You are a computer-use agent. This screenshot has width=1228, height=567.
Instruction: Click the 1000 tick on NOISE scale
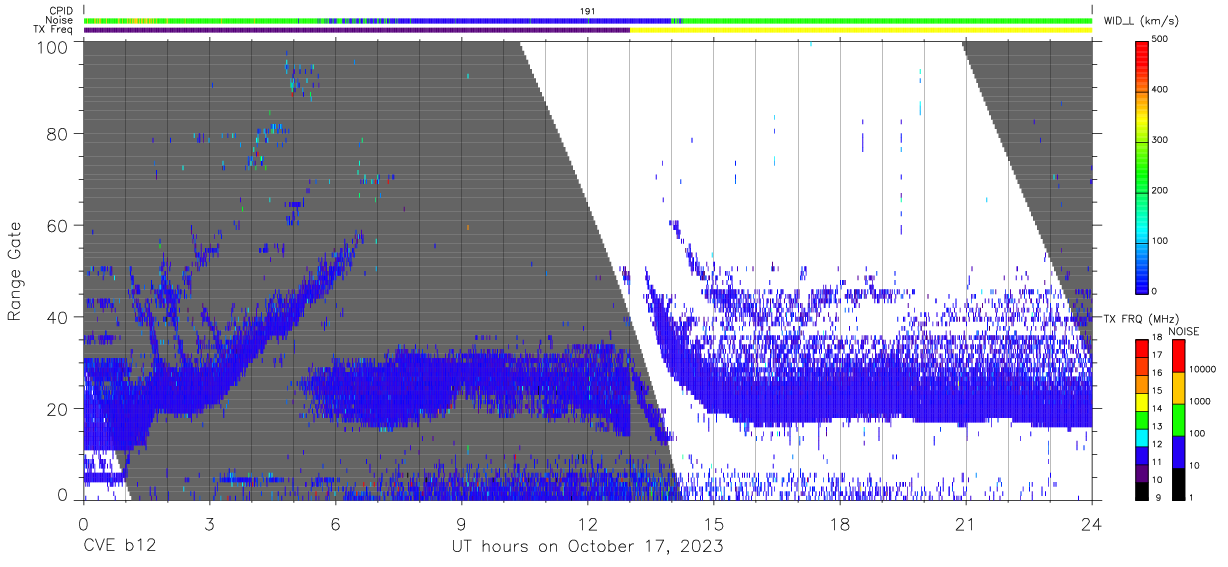click(1200, 402)
